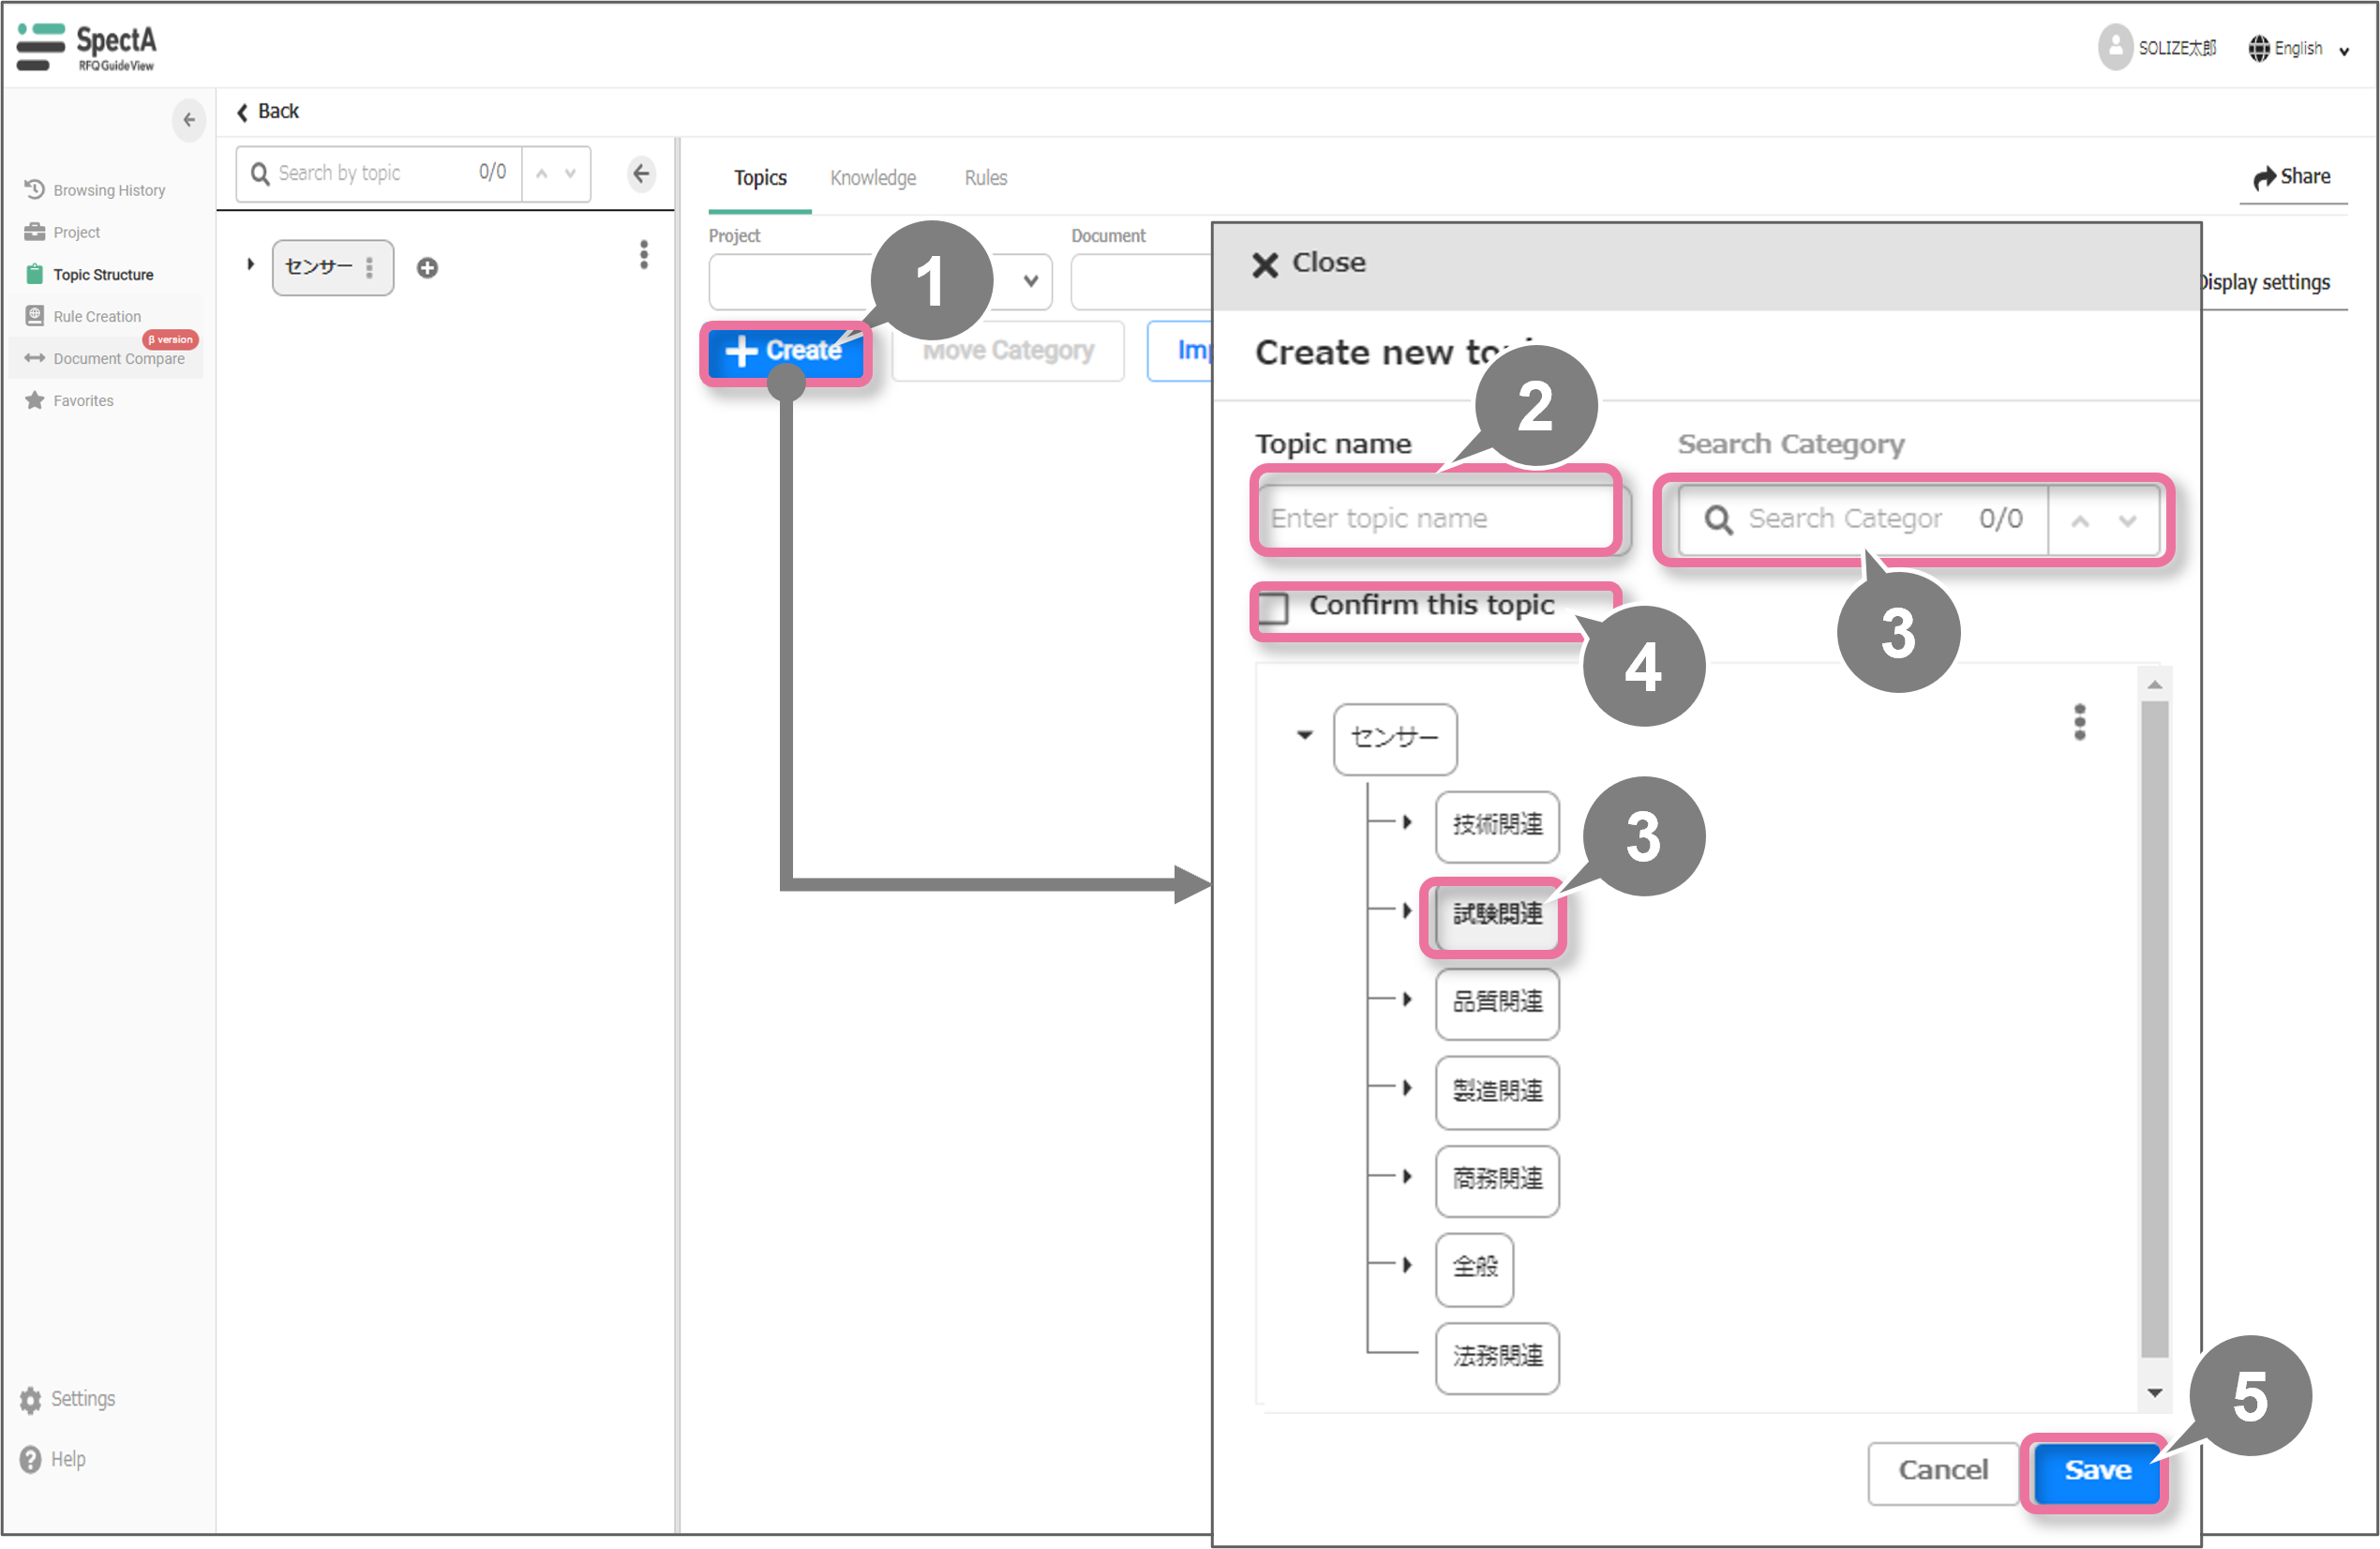
Task: Click the plus icon beside センサー
Action: point(427,268)
